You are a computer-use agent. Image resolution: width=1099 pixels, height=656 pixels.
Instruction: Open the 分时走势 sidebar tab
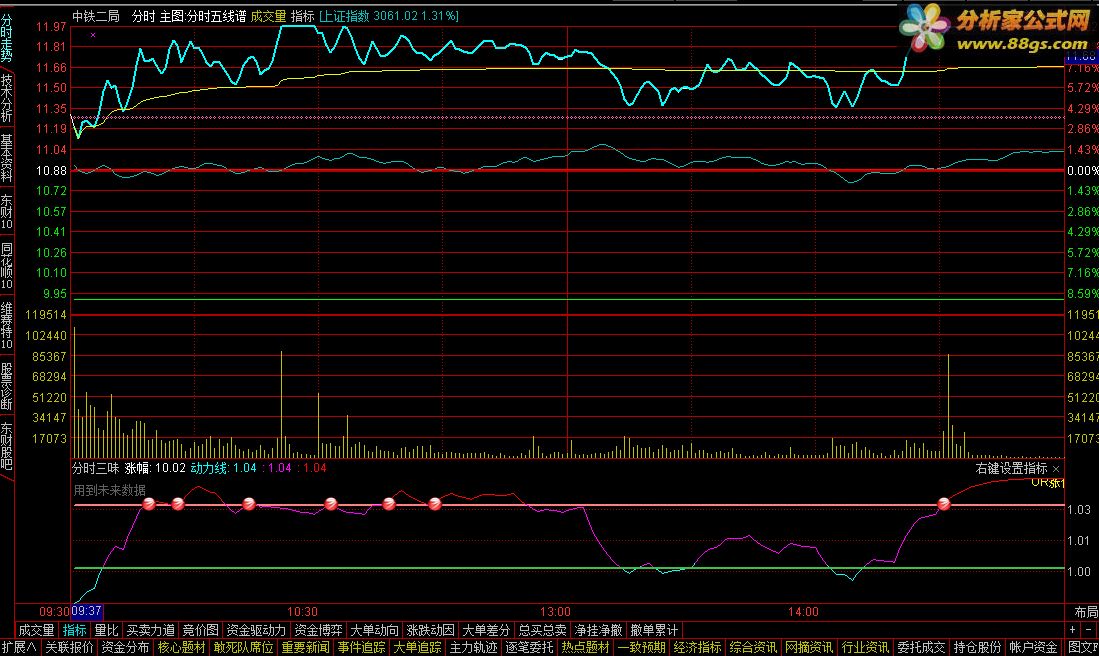[x=6, y=39]
